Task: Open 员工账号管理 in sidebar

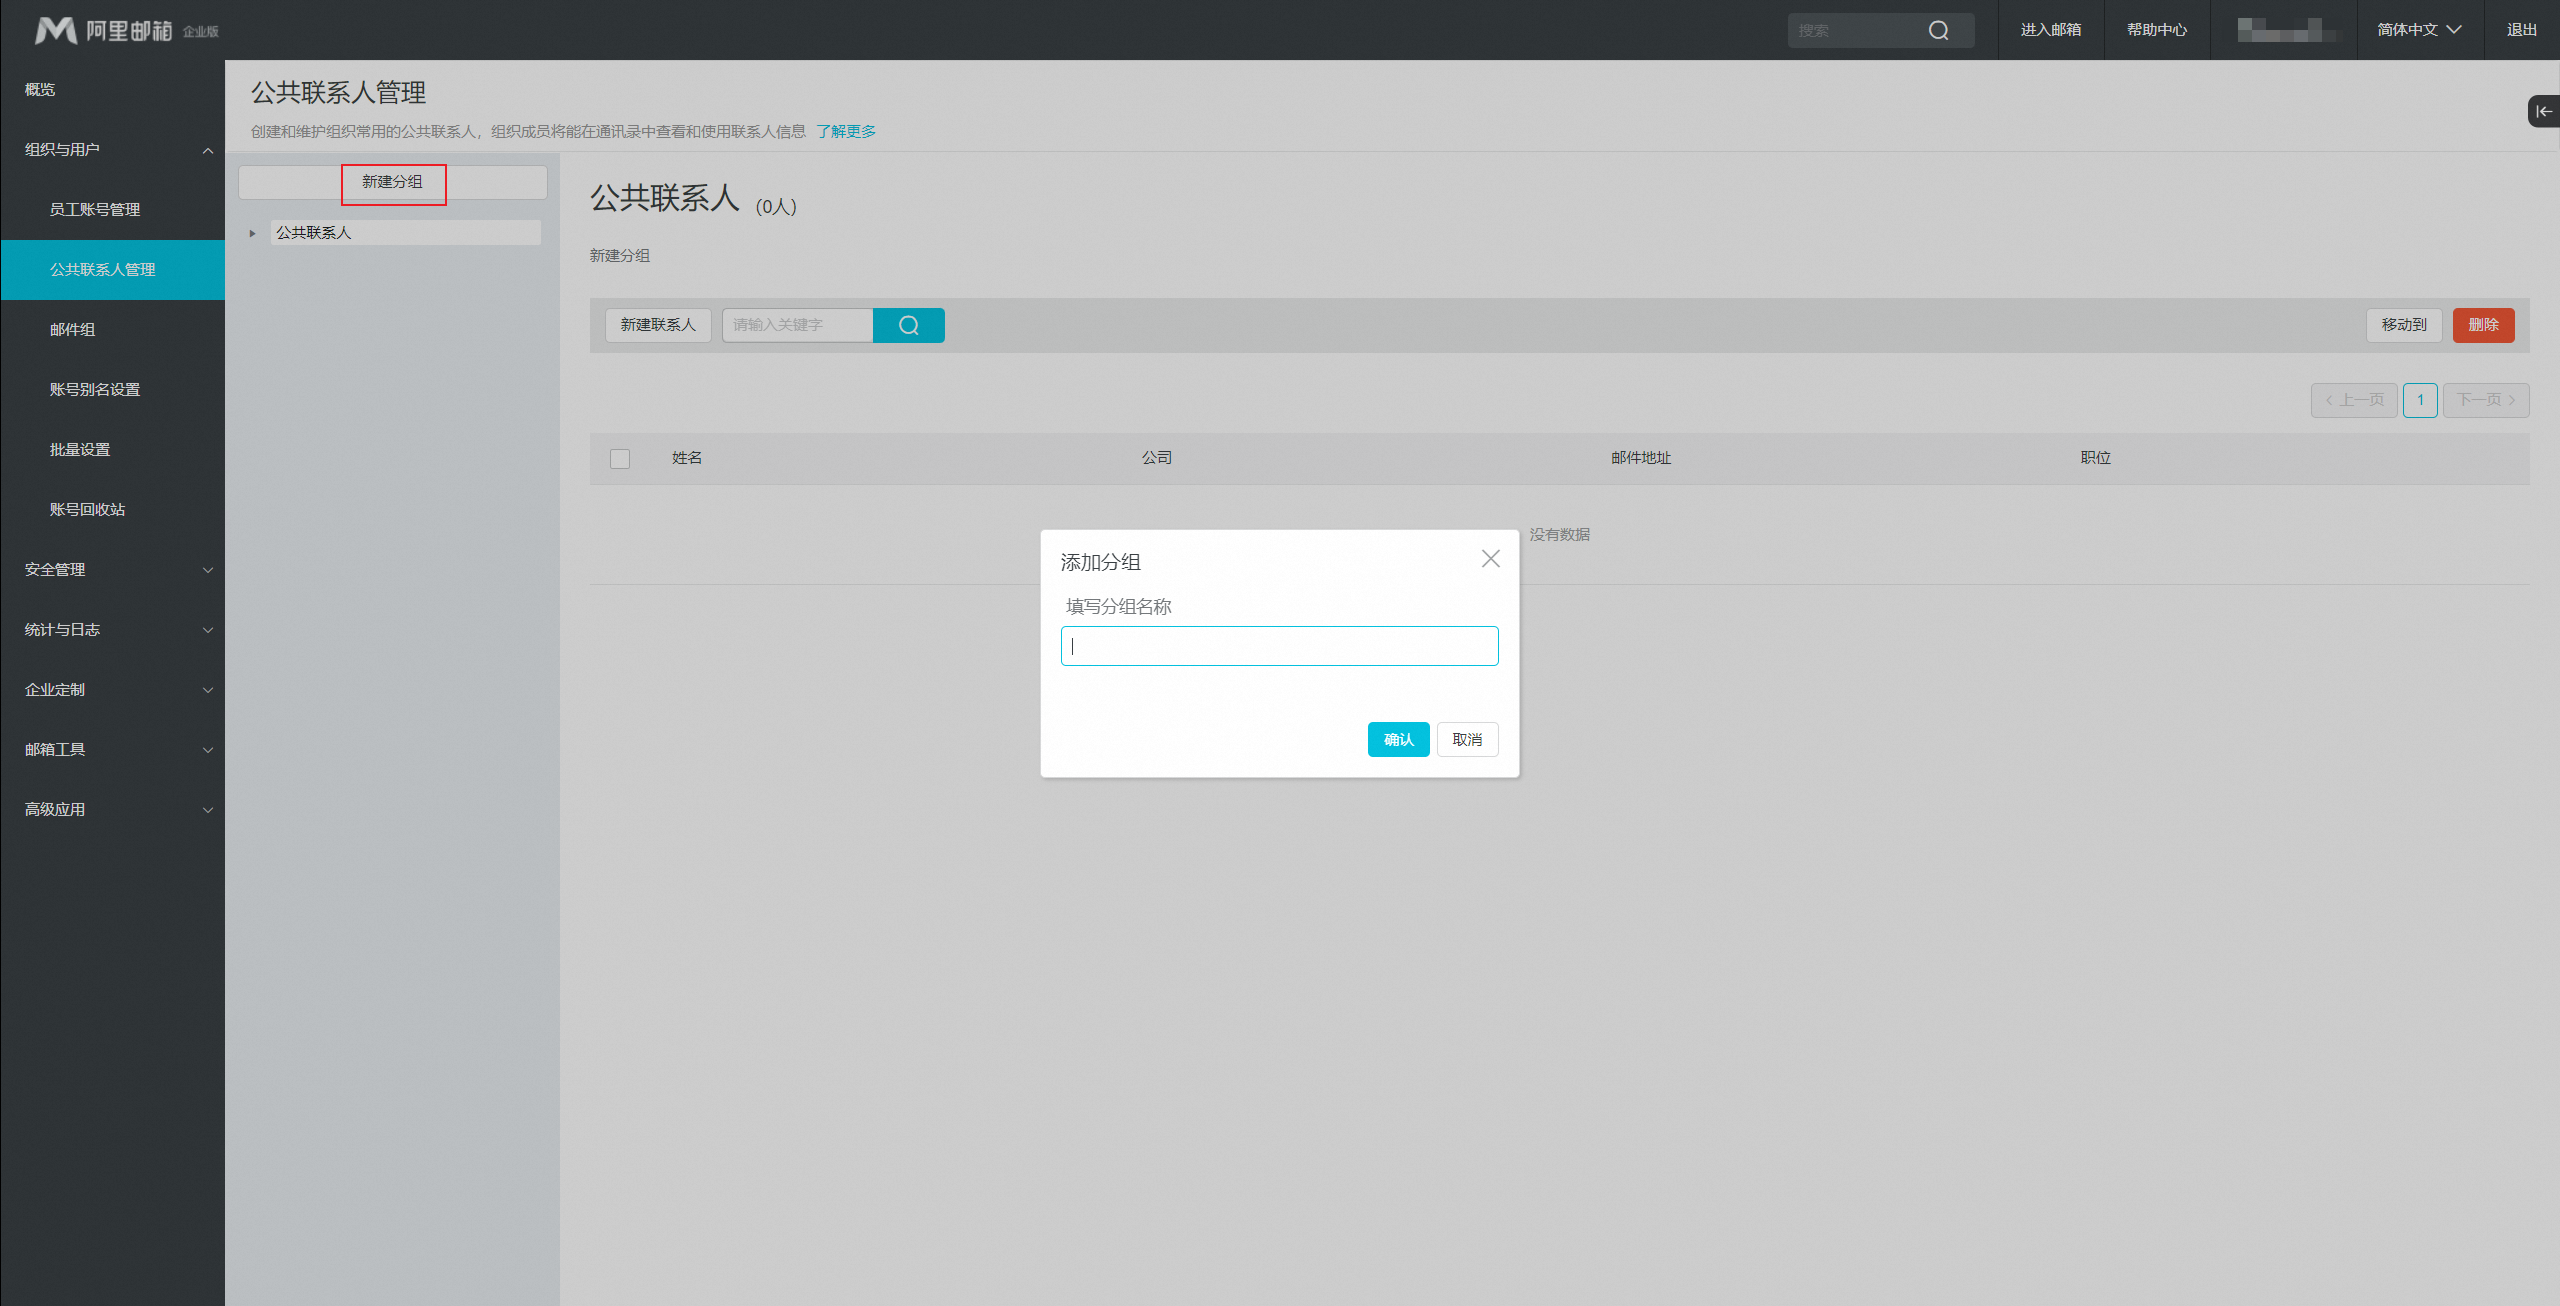Action: click(x=95, y=209)
